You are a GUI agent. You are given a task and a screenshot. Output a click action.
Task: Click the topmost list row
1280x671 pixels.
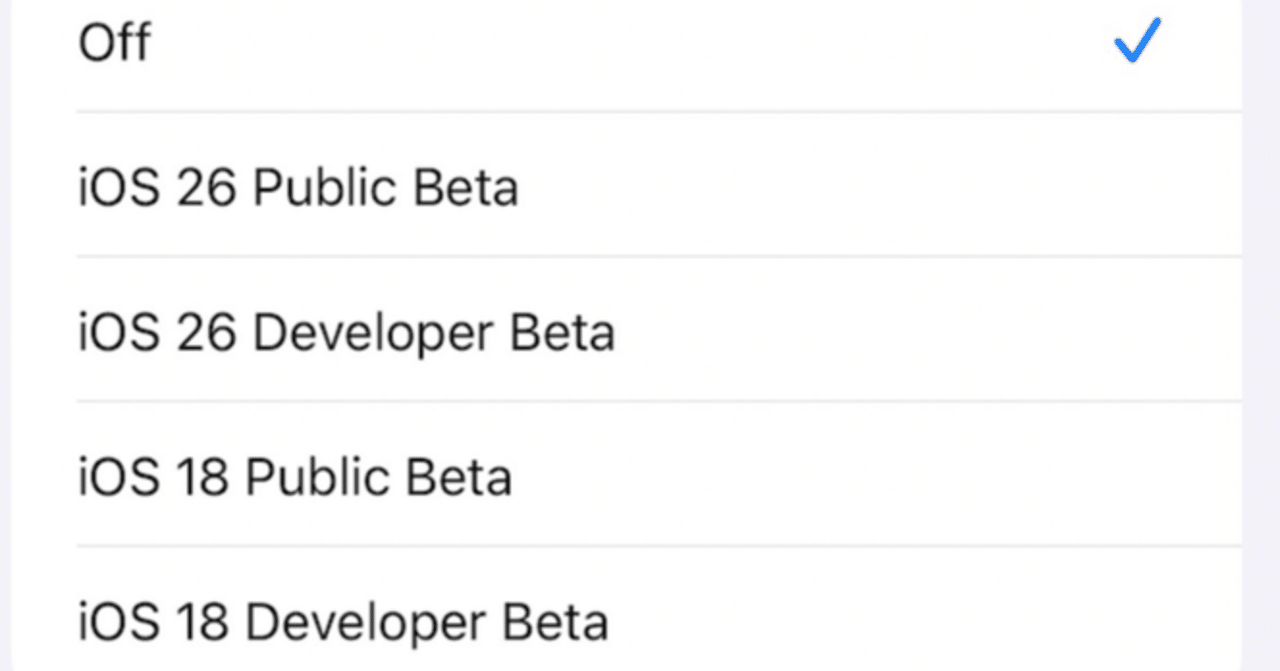(x=400, y=42)
